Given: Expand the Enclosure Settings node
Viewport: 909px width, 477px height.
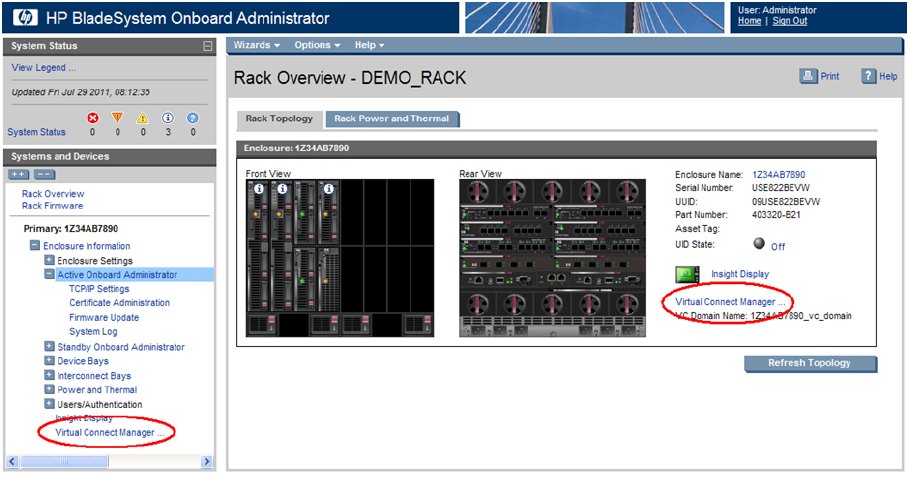Looking at the screenshot, I should pos(49,260).
